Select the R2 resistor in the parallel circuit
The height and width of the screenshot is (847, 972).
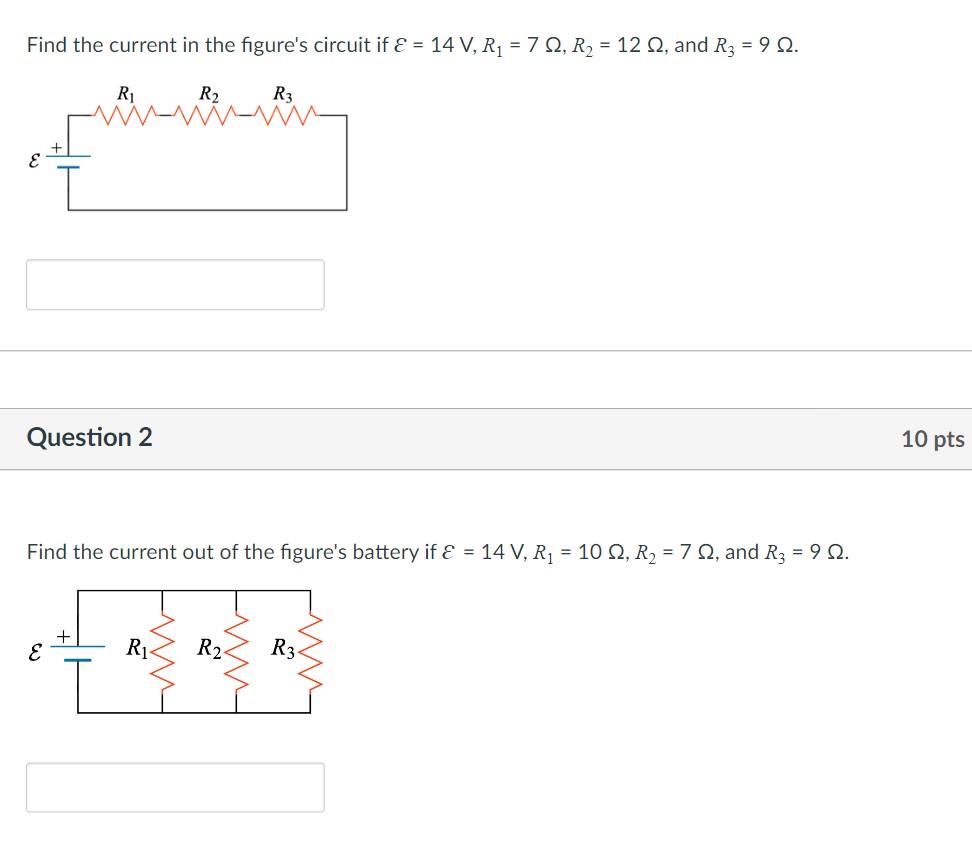point(236,650)
